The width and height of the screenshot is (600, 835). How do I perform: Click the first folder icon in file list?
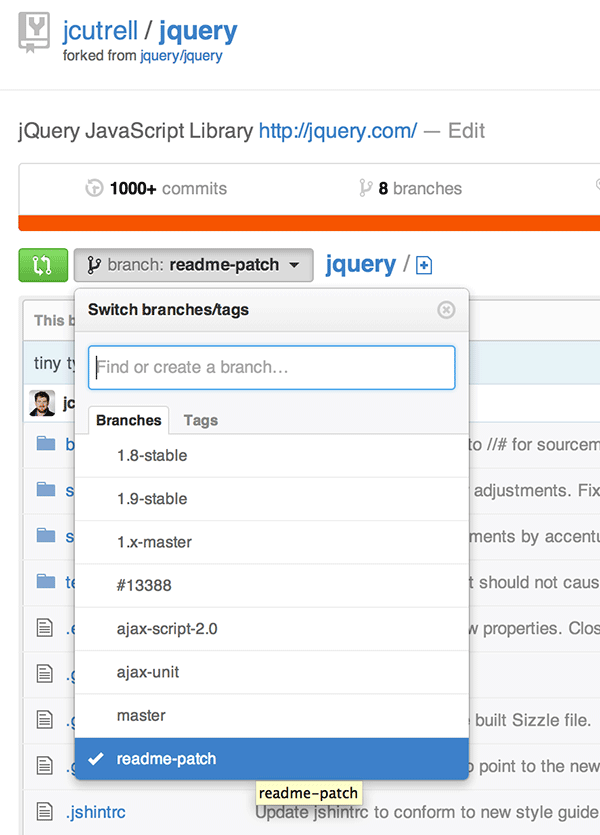[46, 443]
